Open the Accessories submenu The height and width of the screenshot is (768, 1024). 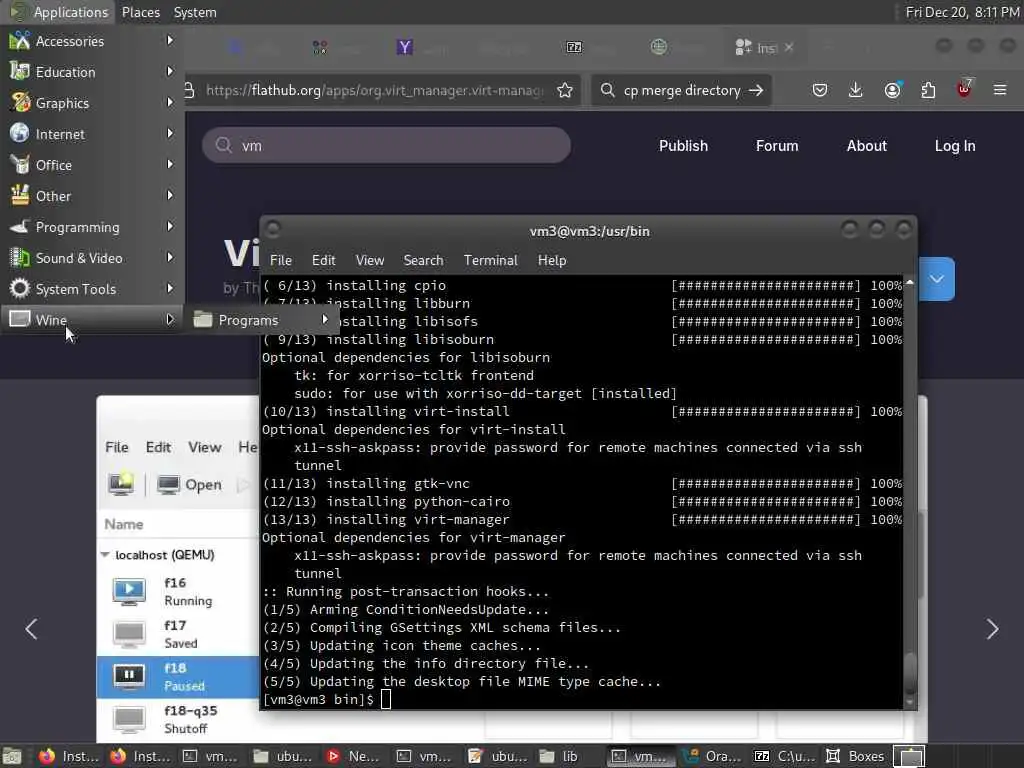(x=92, y=41)
